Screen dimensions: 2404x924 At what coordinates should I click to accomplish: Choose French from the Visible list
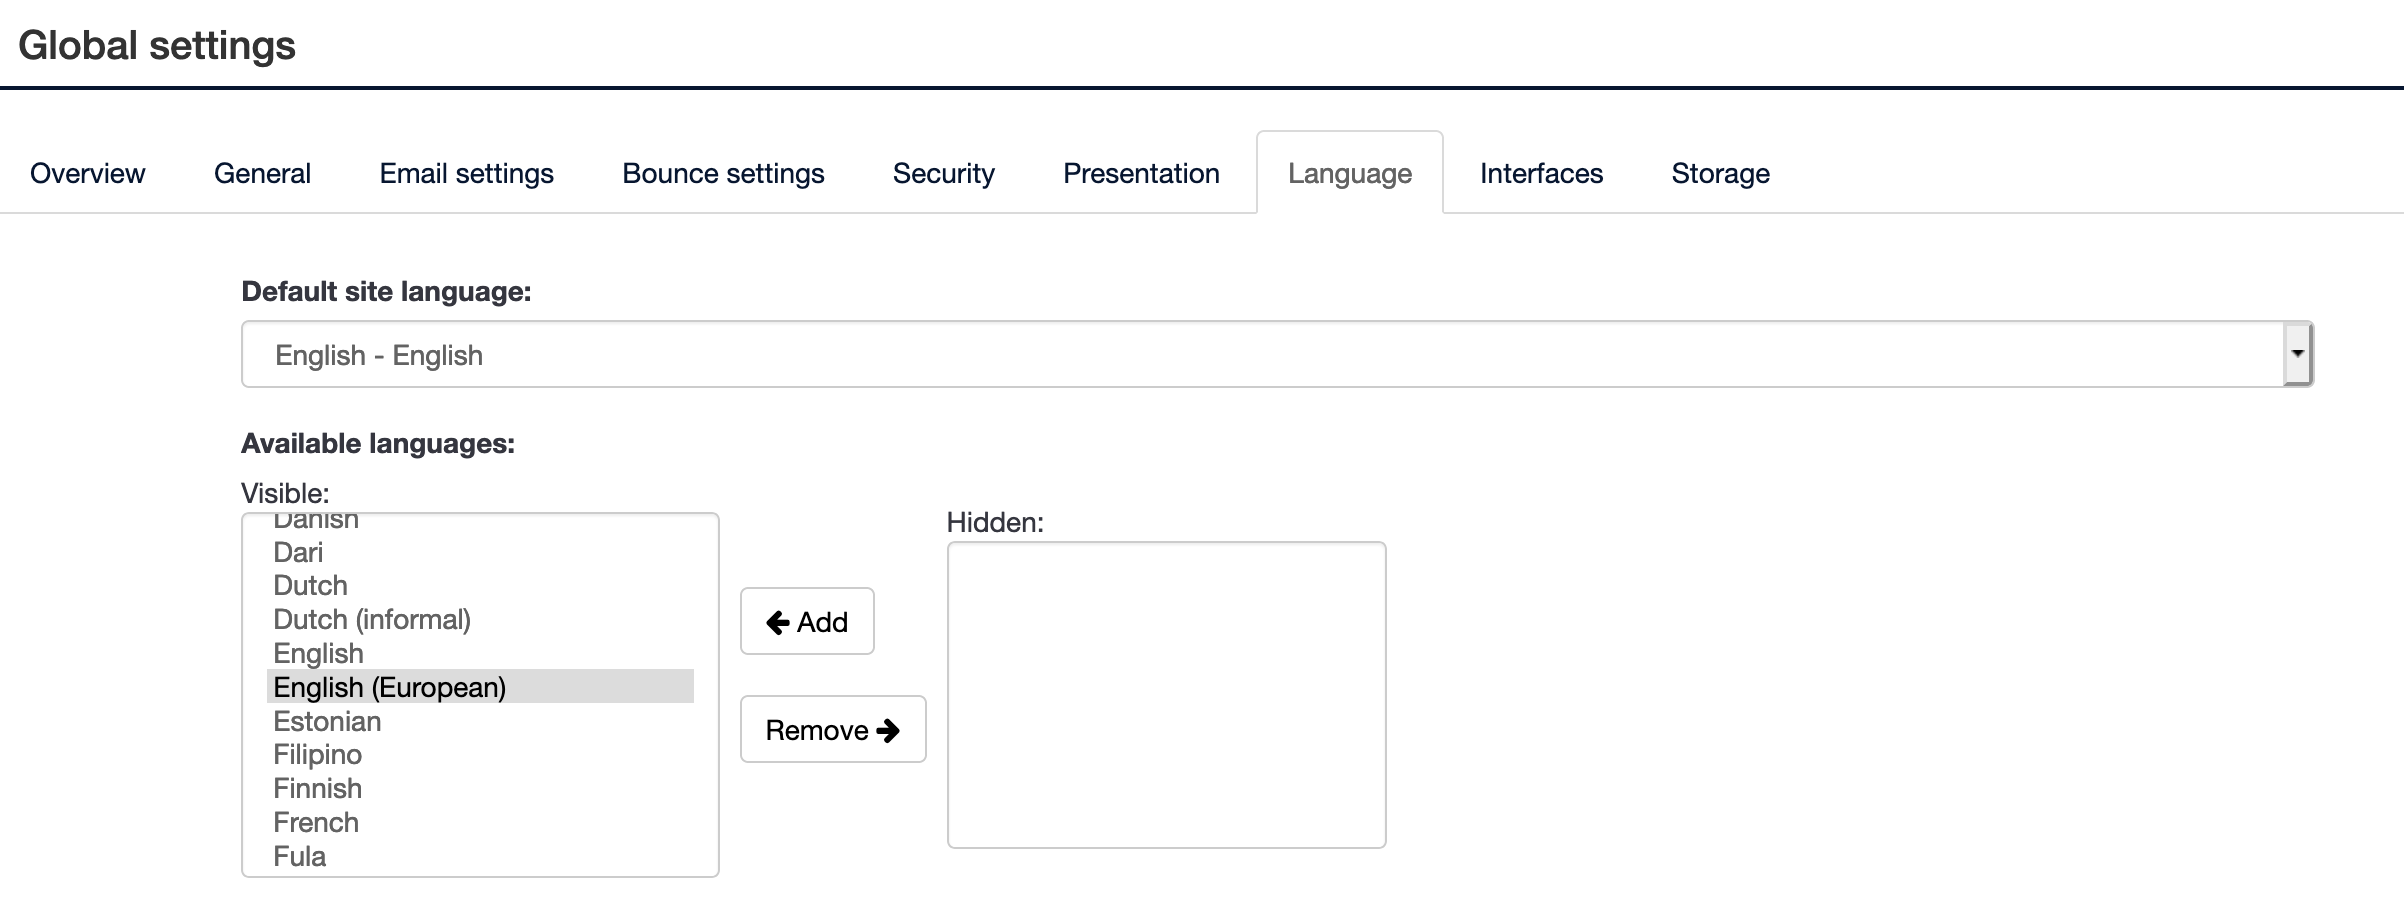316,822
